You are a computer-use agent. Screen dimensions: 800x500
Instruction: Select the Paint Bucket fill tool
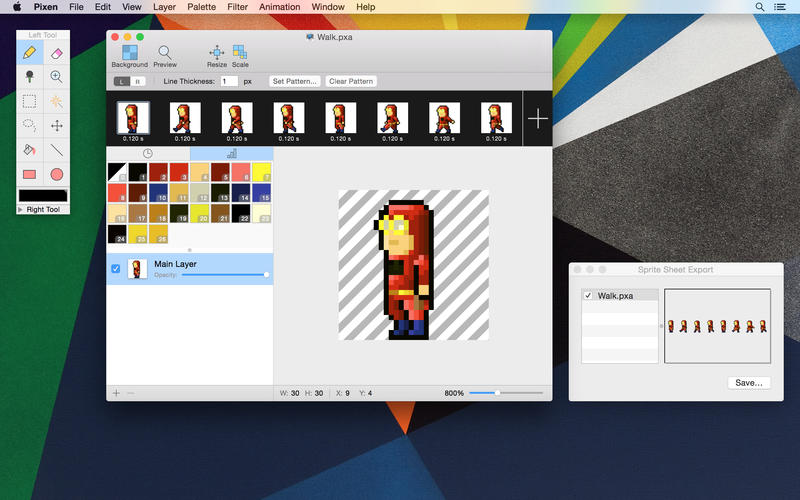point(30,150)
